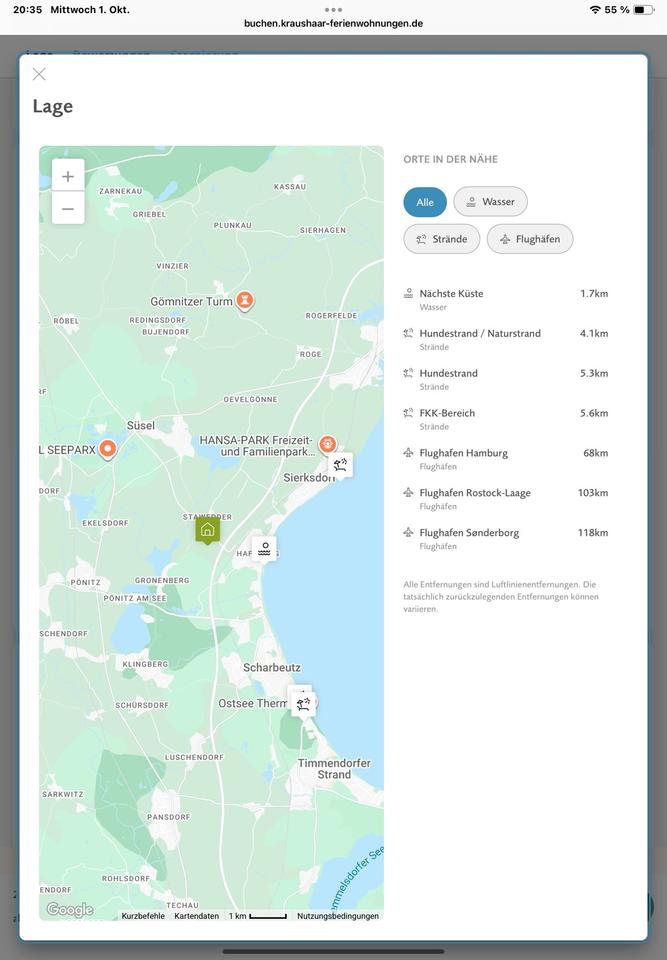Tap the Seepark orange pin near Süsel
The height and width of the screenshot is (960, 667).
(x=108, y=449)
